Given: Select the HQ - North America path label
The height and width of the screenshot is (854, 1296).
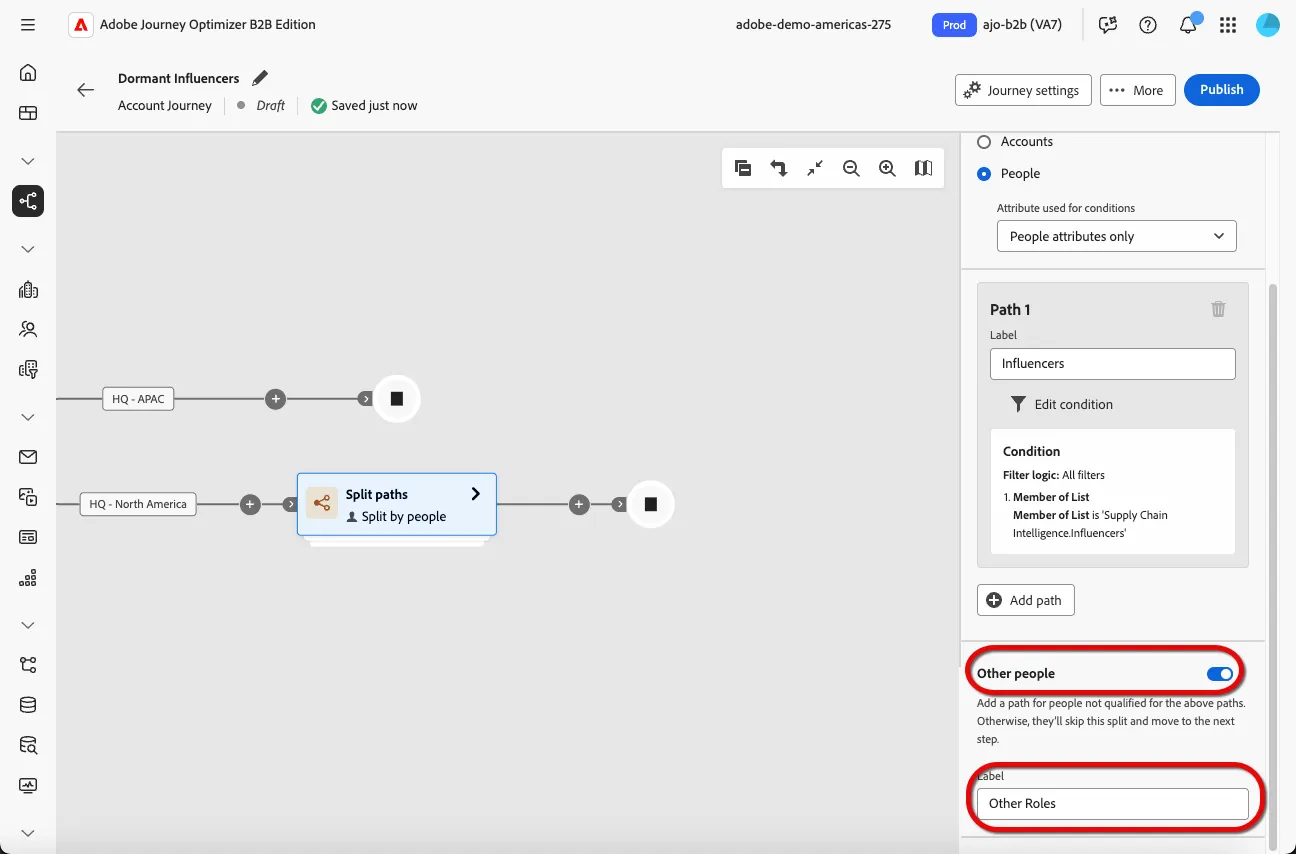Looking at the screenshot, I should click(138, 505).
